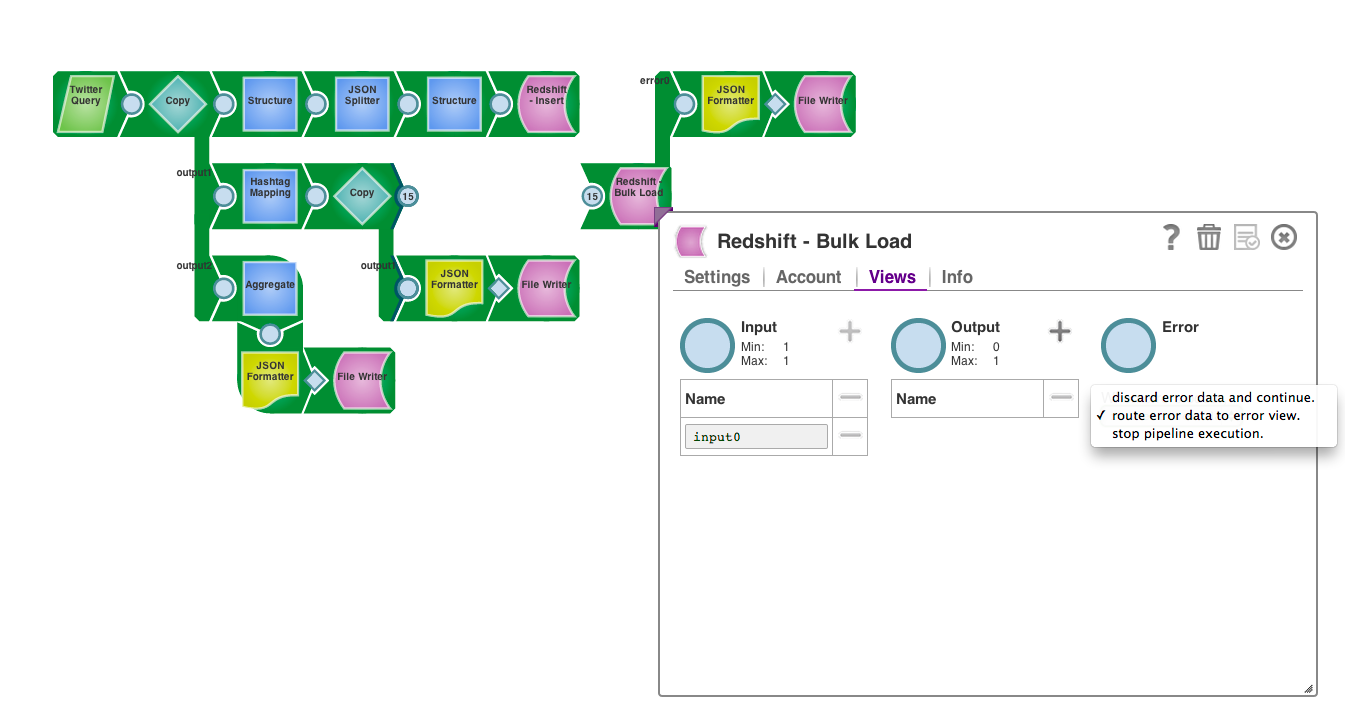Click the 15 badge before Bulk Load
Viewport: 1345px width, 724px height.
click(x=592, y=196)
